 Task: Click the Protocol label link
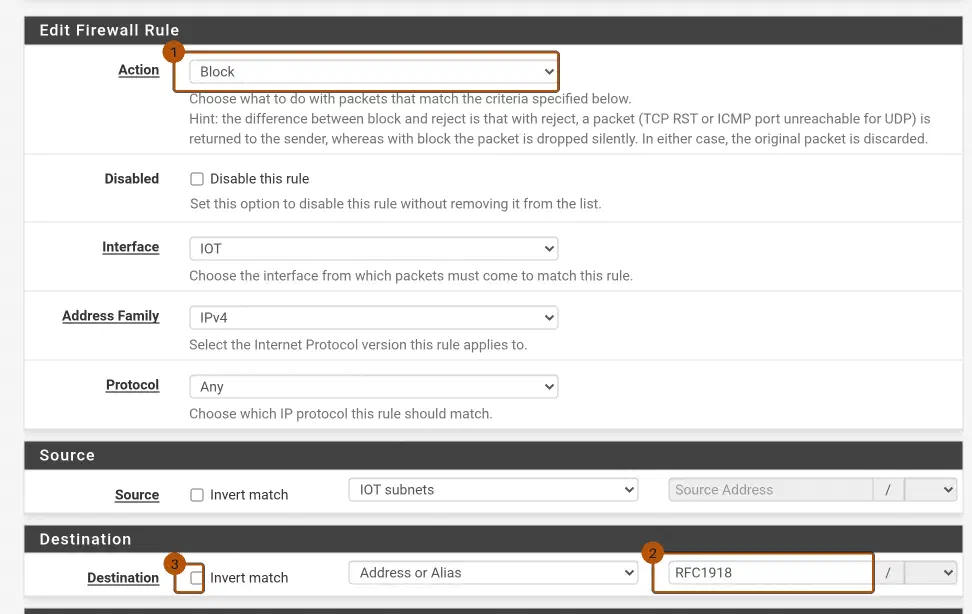click(x=133, y=385)
